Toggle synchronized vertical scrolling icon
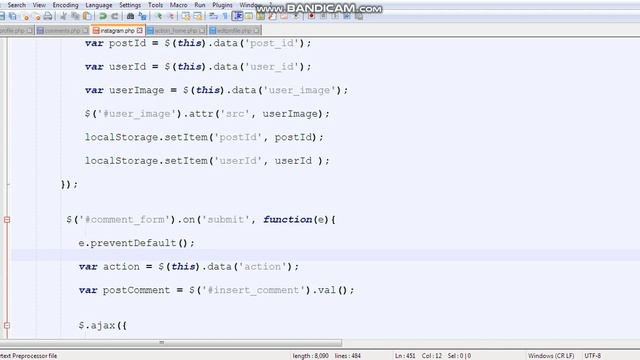This screenshot has height=360, width=640. 186,16
